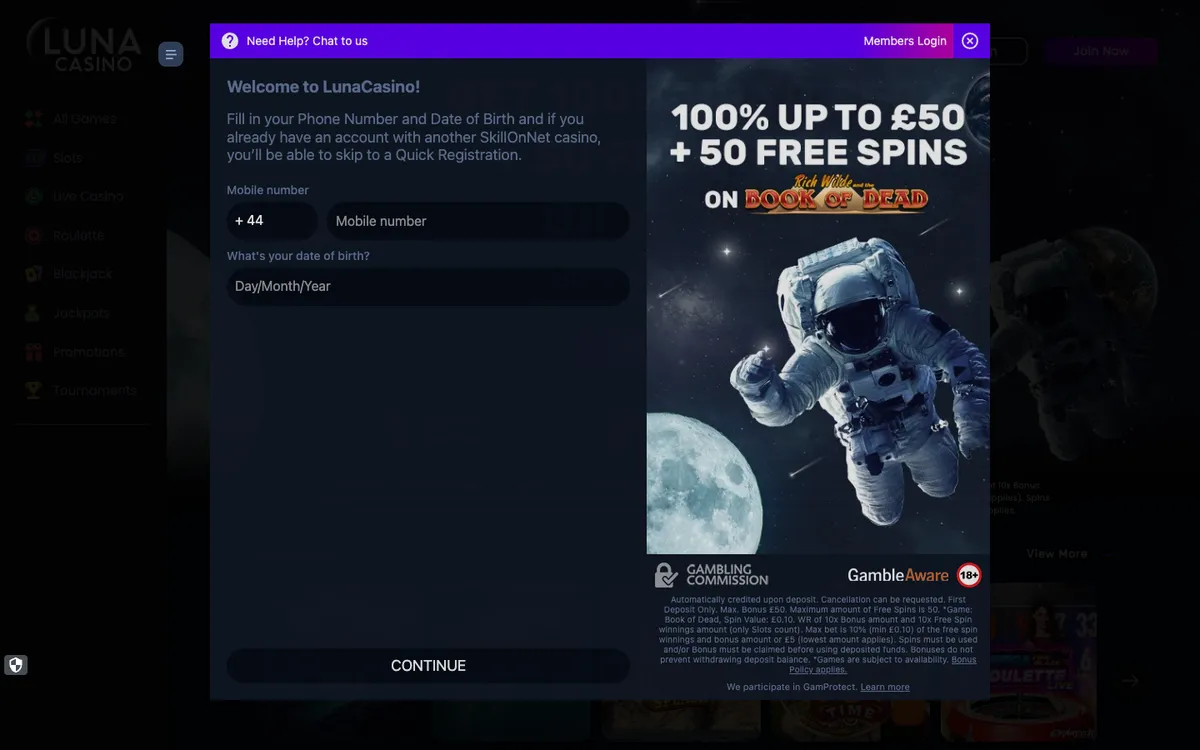Click the Day/Month/Year date field

pos(428,286)
